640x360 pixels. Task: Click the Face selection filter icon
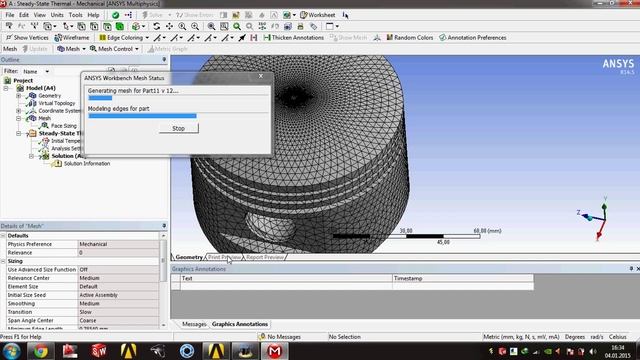[x=107, y=27]
